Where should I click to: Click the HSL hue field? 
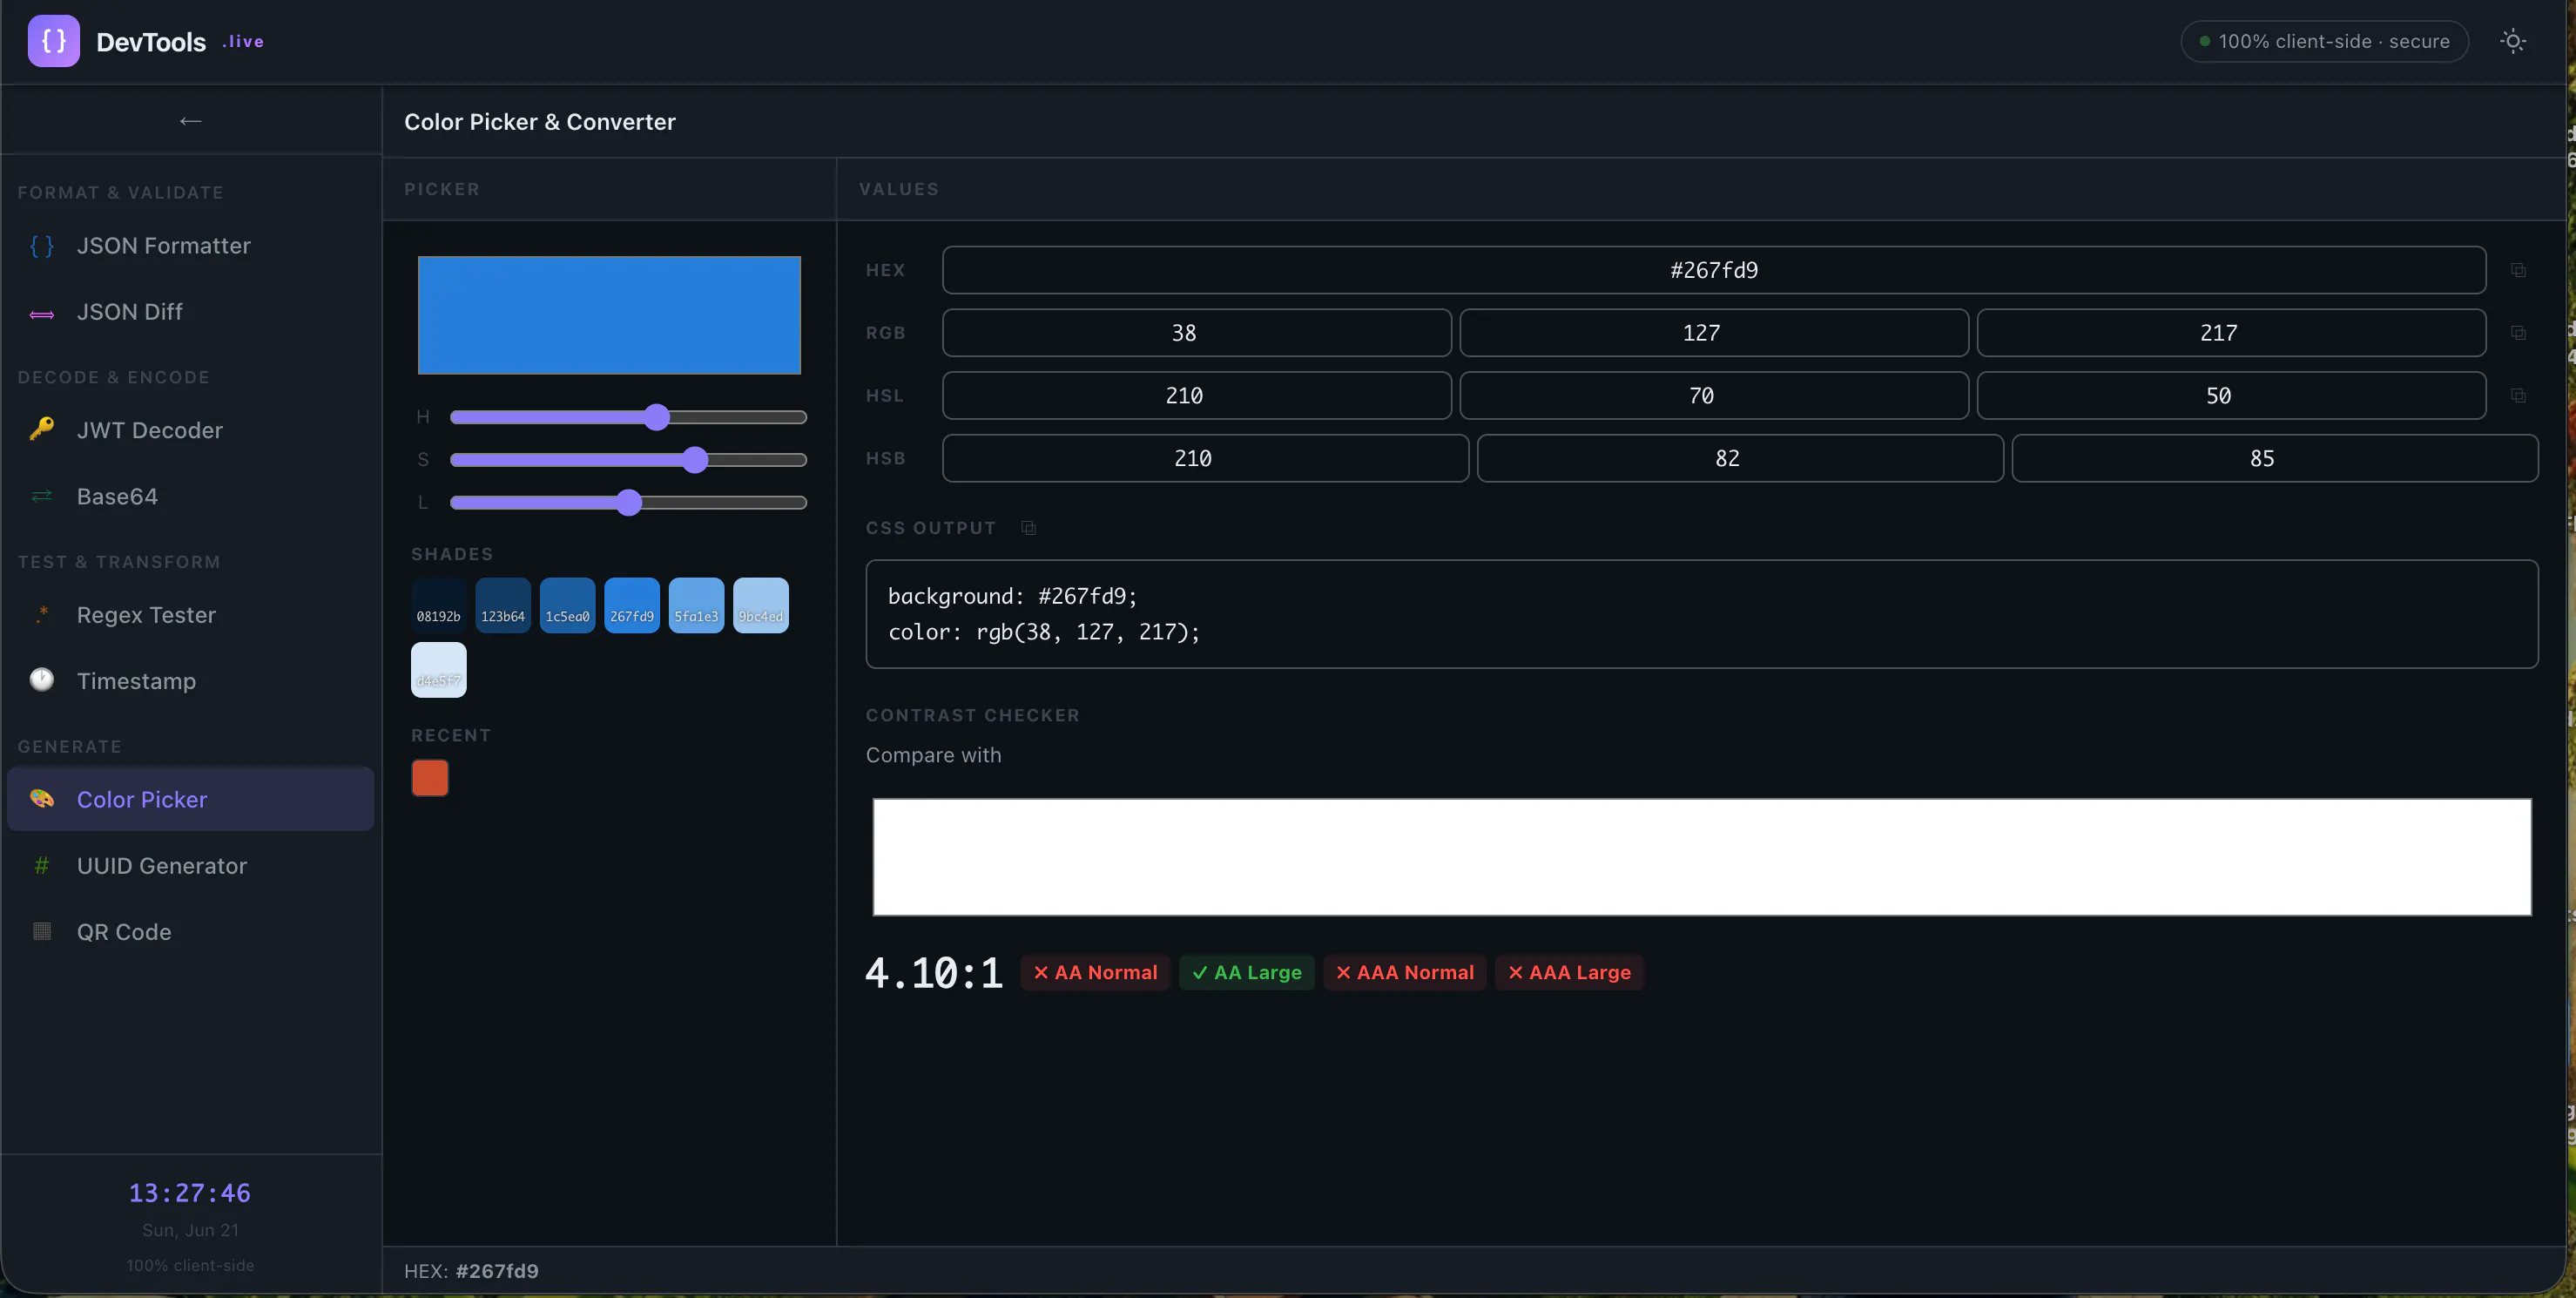tap(1197, 396)
